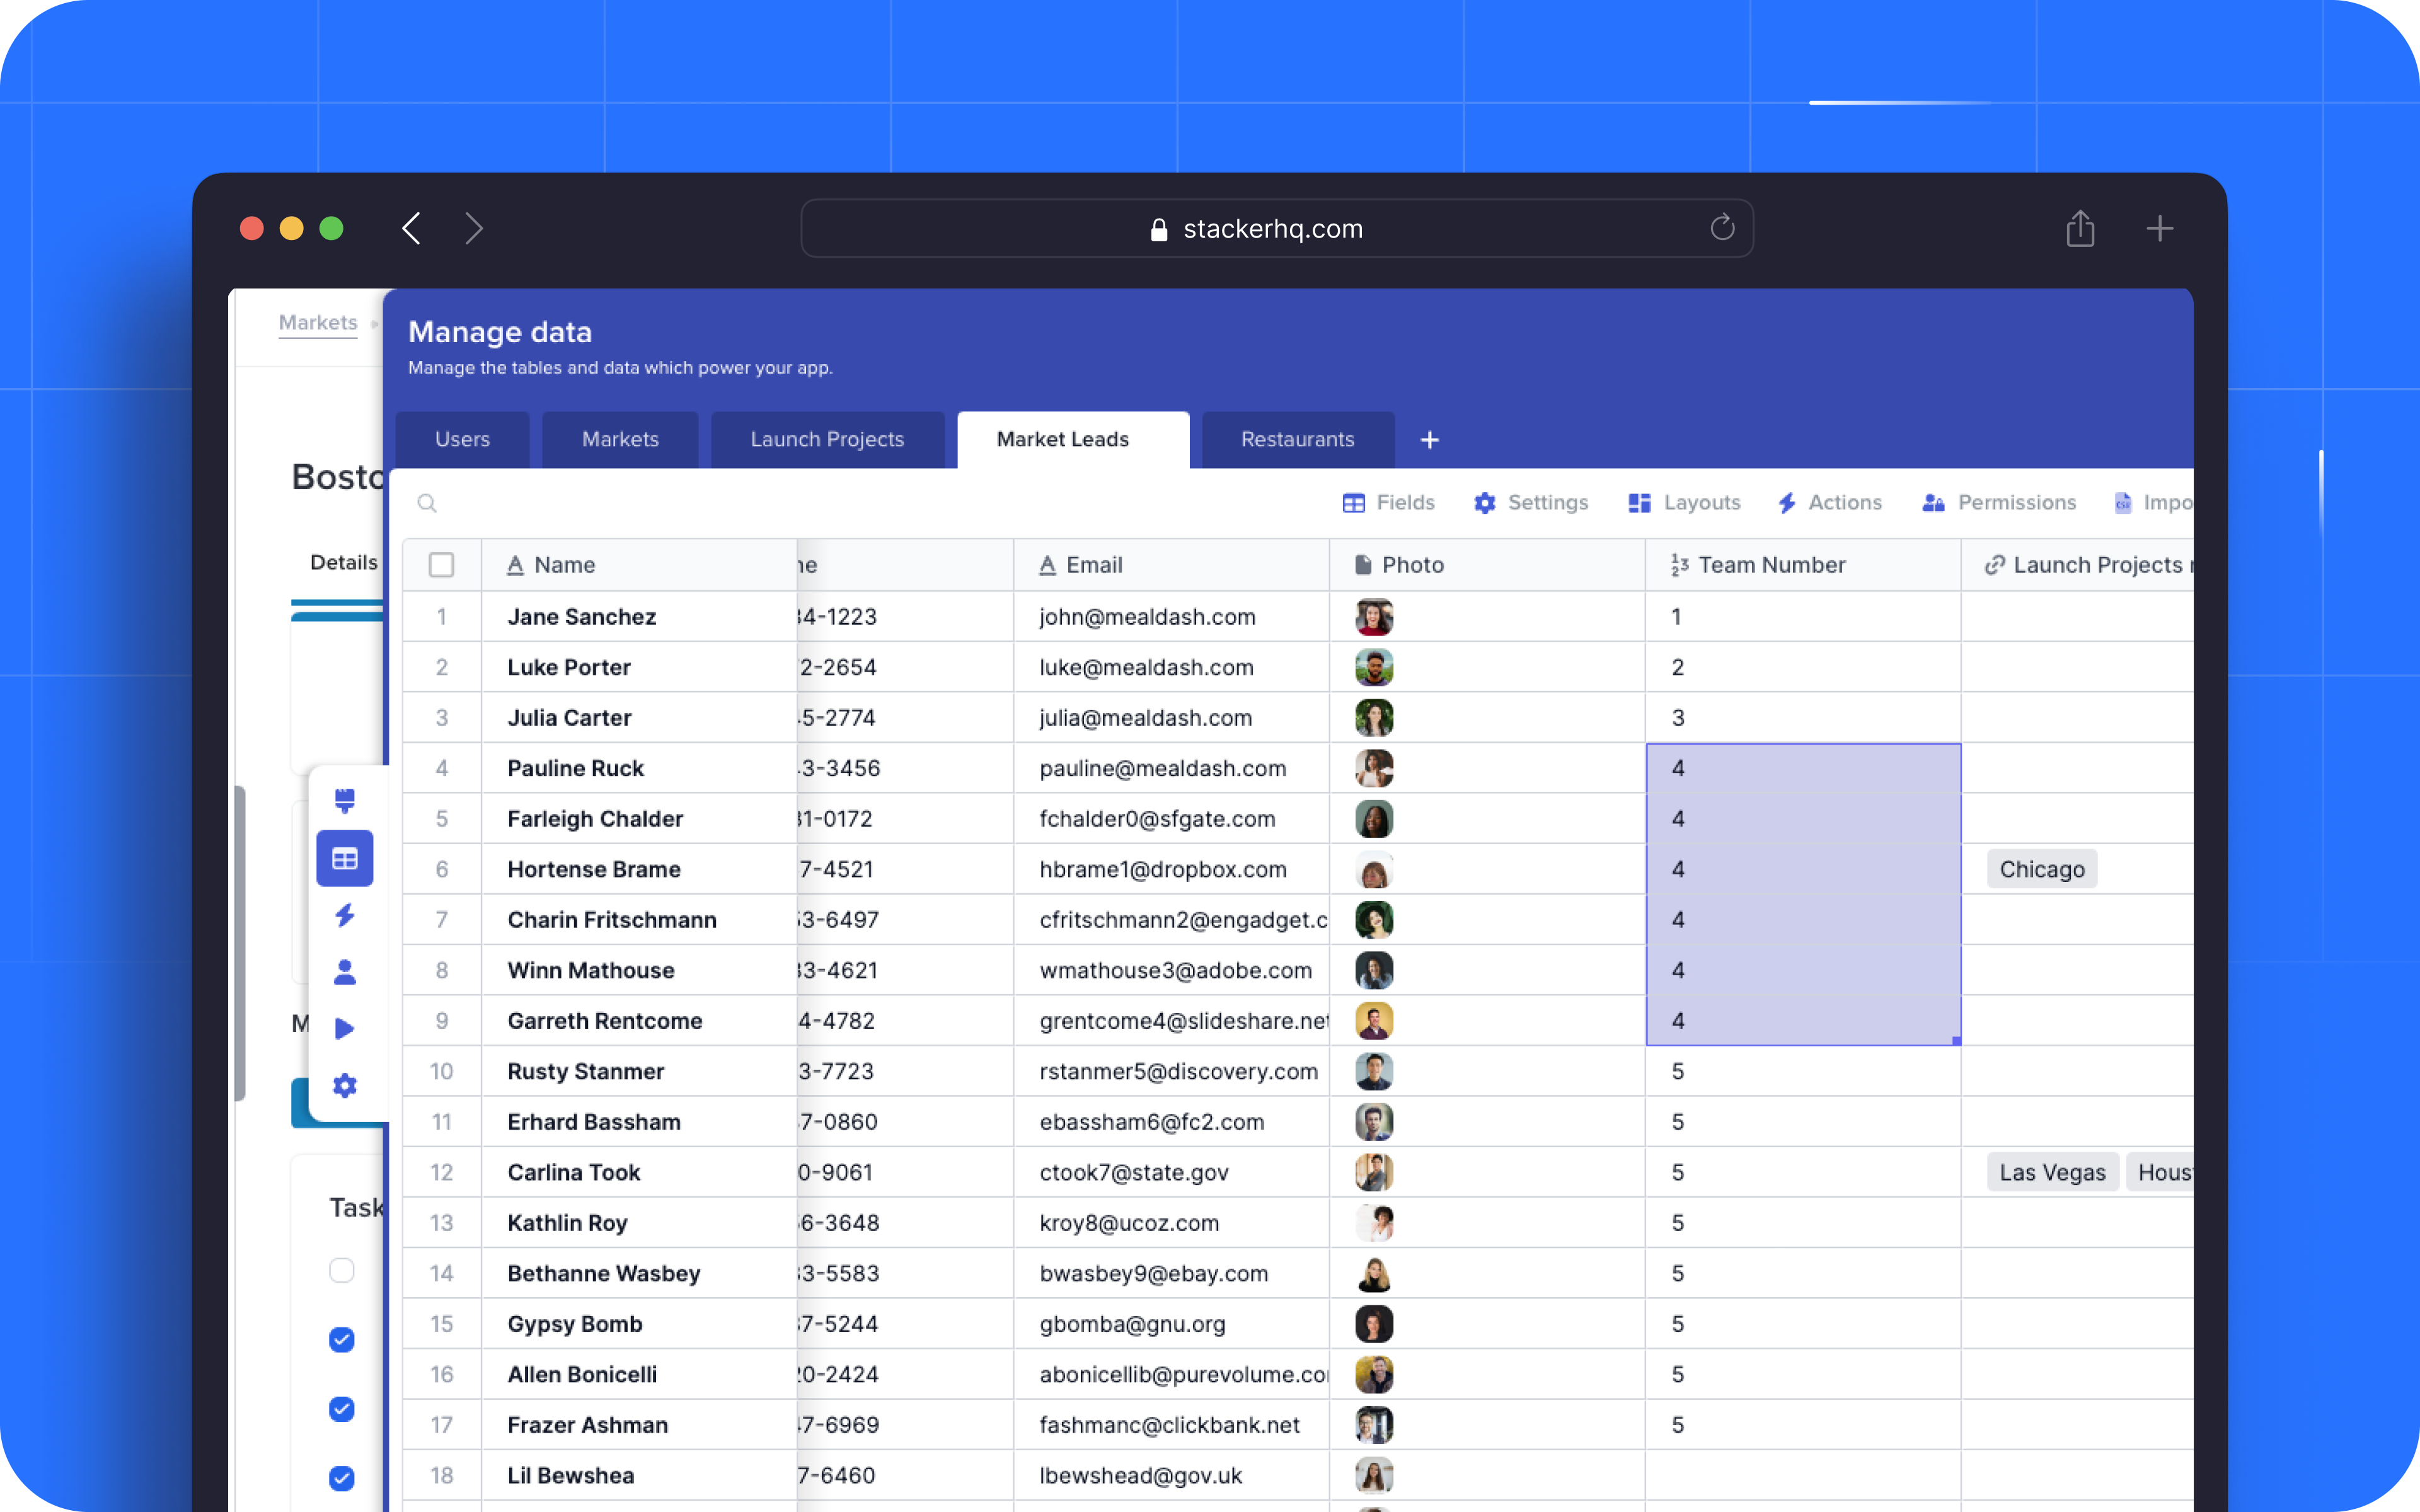Open Actions in the table toolbar

[1830, 503]
